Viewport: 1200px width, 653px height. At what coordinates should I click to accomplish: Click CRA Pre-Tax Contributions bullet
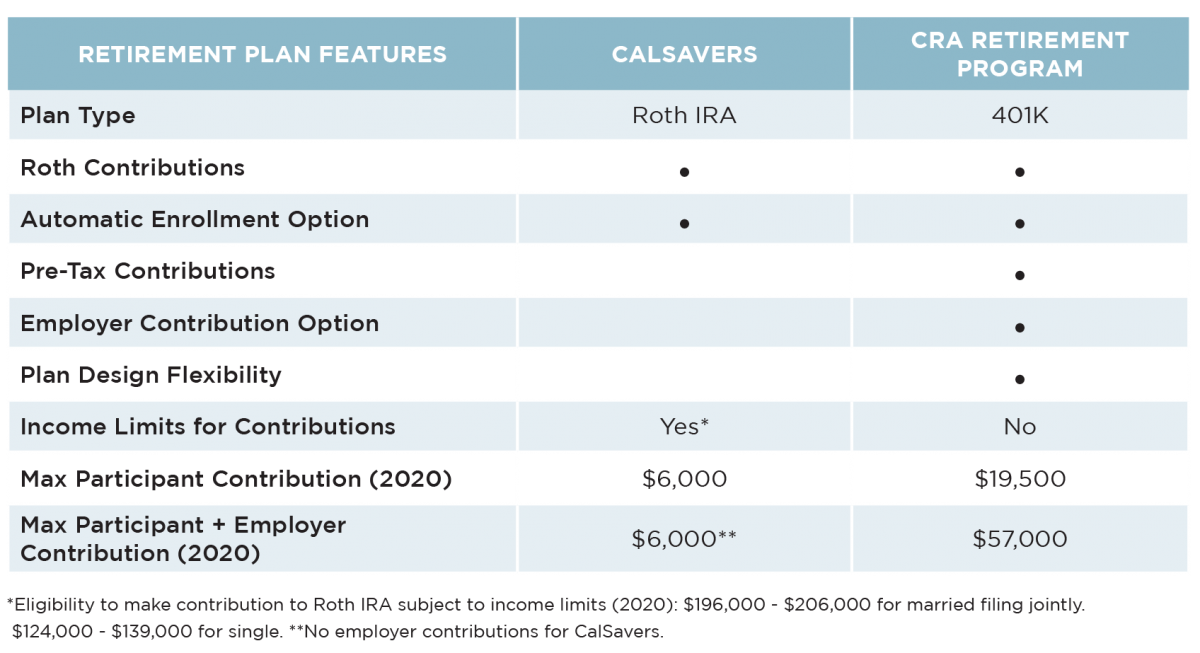[1019, 275]
